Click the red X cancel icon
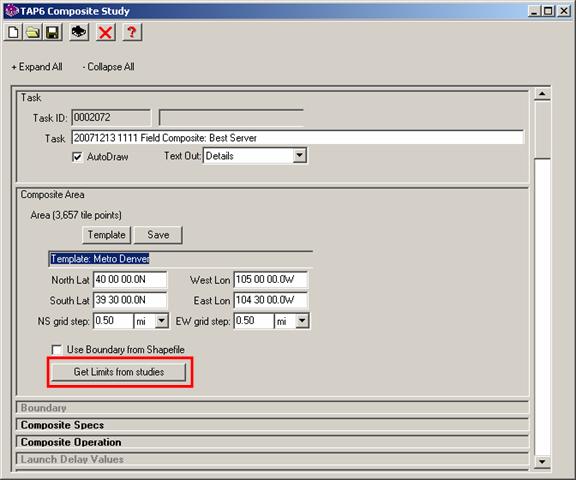The height and width of the screenshot is (480, 576). (x=105, y=32)
